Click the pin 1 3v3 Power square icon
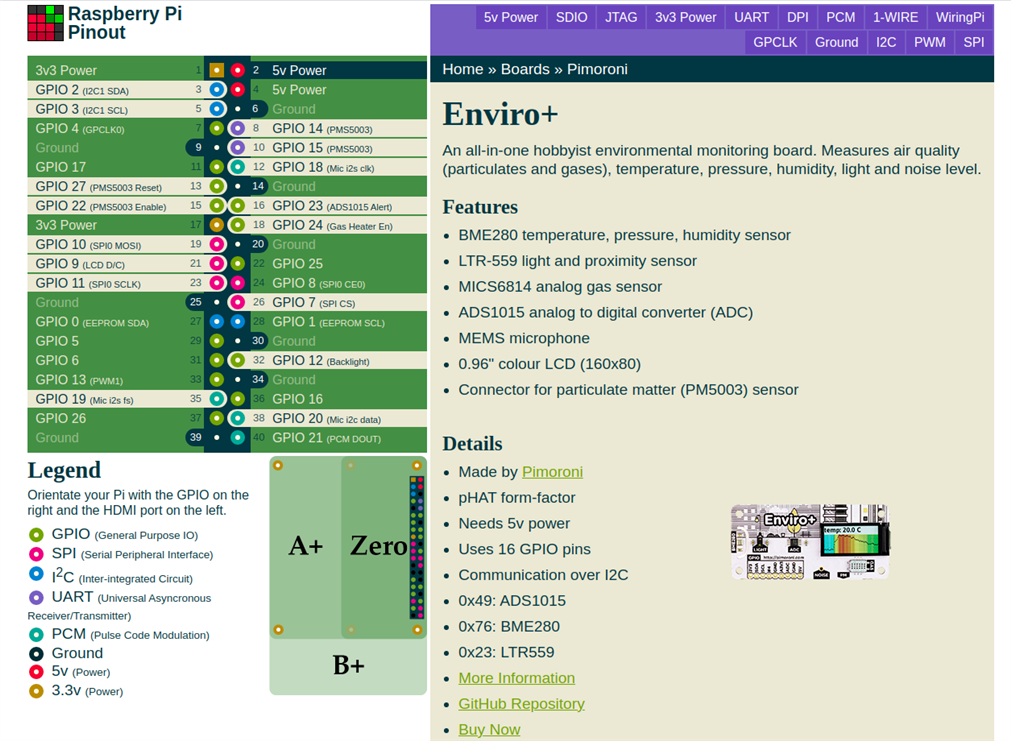 pos(217,70)
